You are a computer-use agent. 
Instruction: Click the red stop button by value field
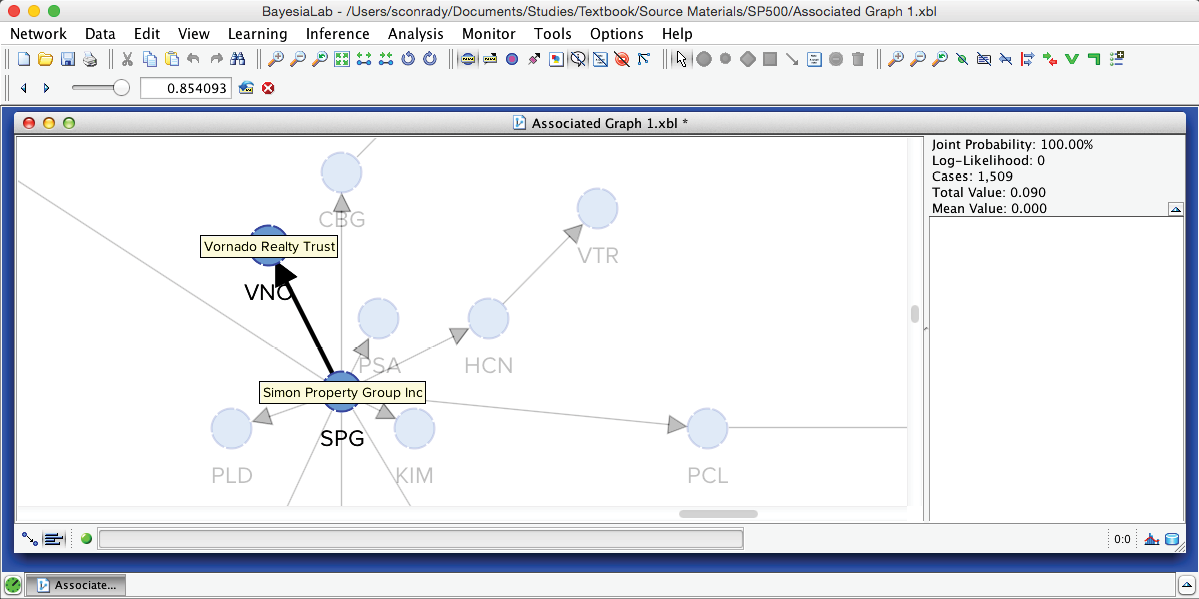pyautogui.click(x=268, y=88)
